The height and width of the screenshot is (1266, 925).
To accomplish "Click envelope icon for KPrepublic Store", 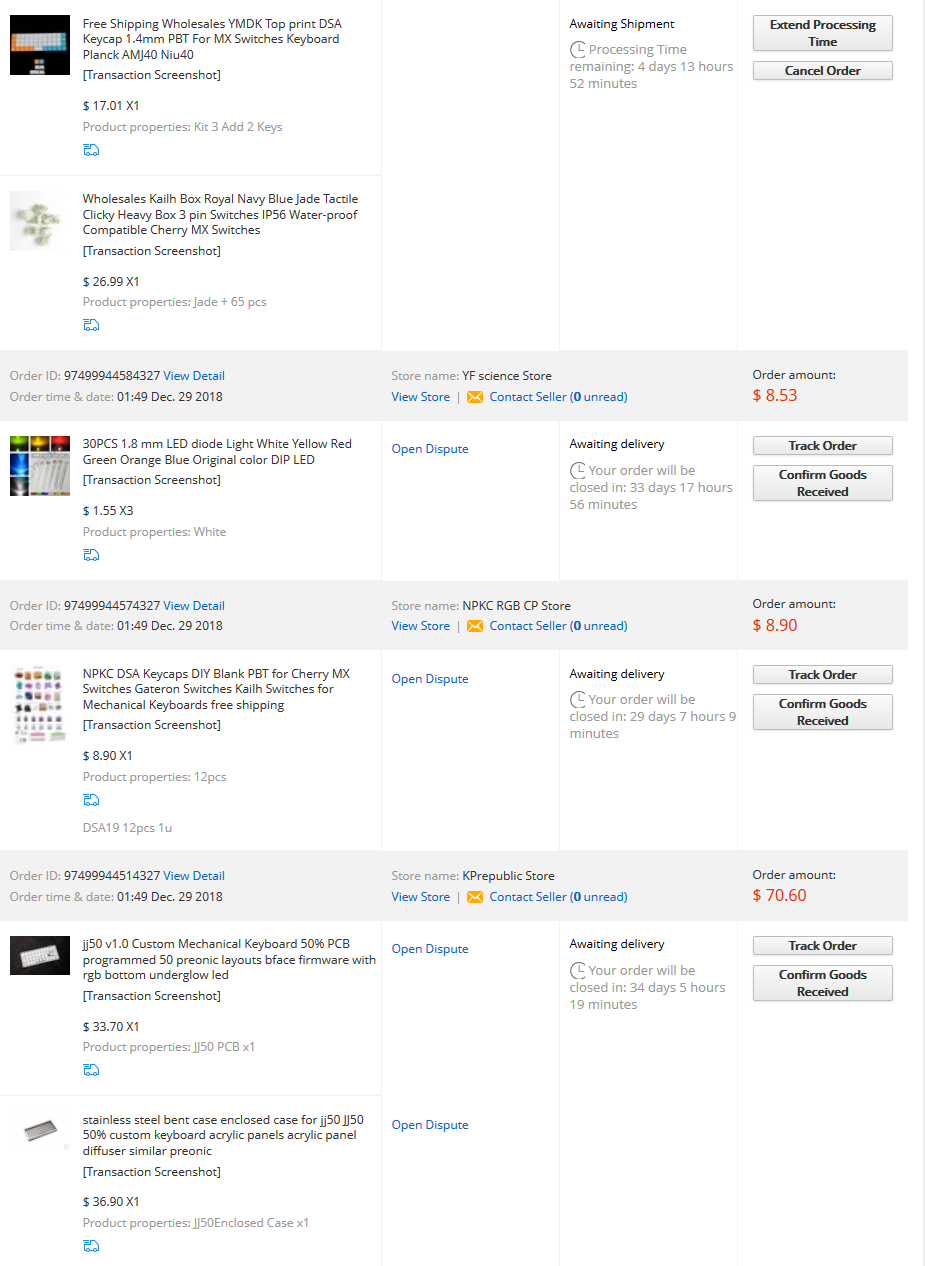I will 475,897.
